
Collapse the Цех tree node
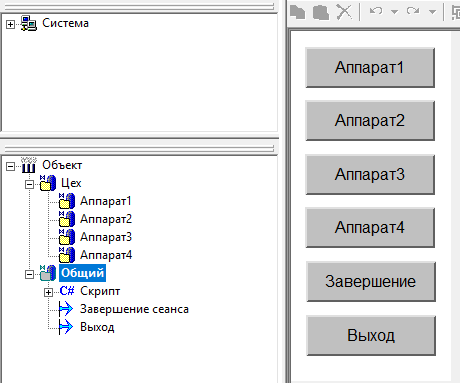(x=29, y=184)
